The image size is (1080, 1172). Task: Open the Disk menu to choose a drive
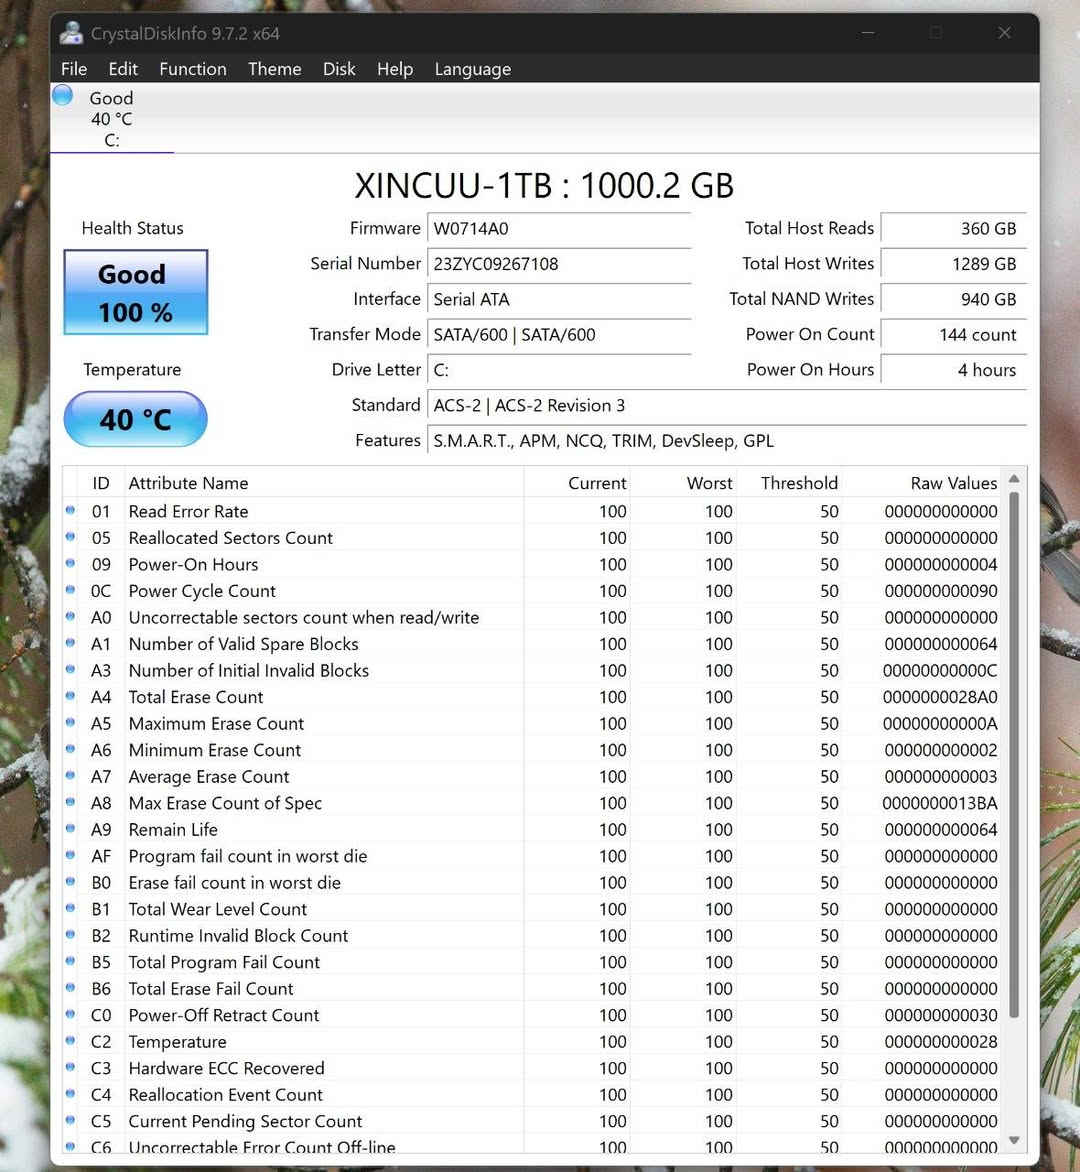[339, 69]
